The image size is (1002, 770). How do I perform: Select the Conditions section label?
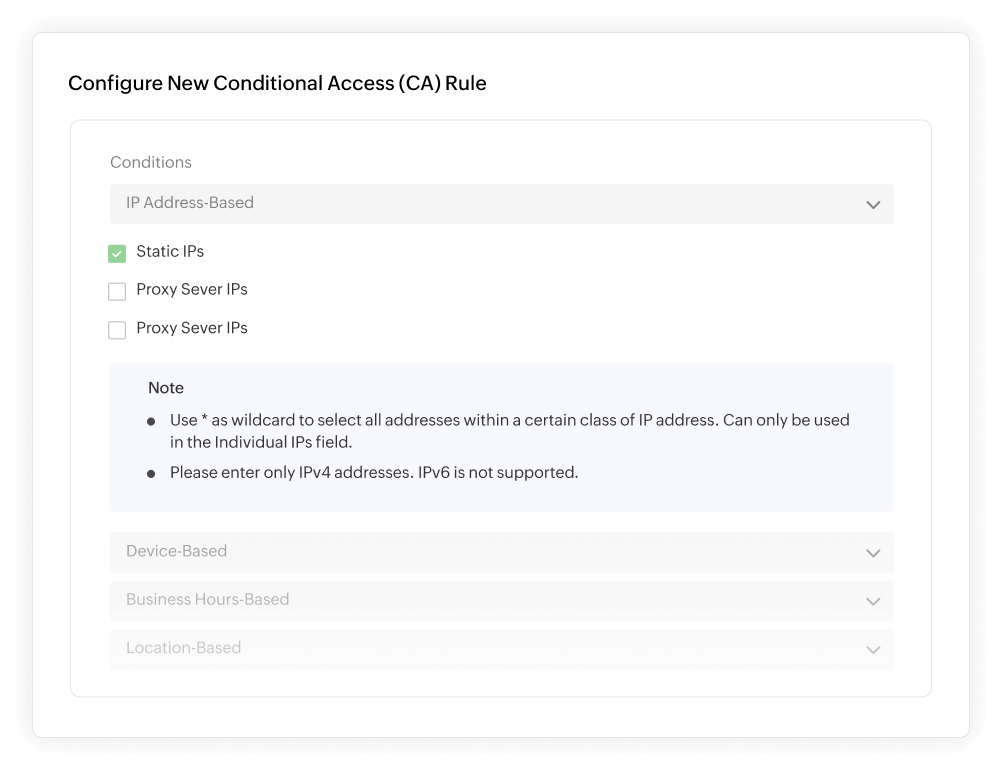click(151, 162)
